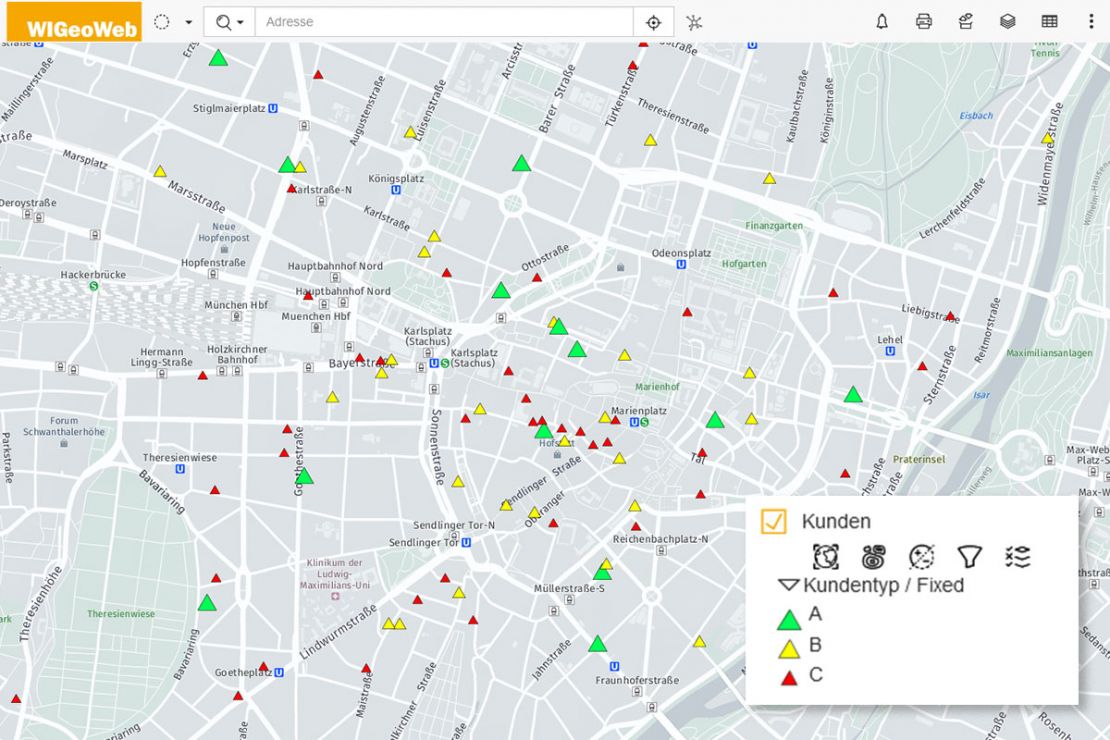This screenshot has width=1110, height=740.
Task: Uncheck the Kunden layer checkbox
Action: [773, 521]
